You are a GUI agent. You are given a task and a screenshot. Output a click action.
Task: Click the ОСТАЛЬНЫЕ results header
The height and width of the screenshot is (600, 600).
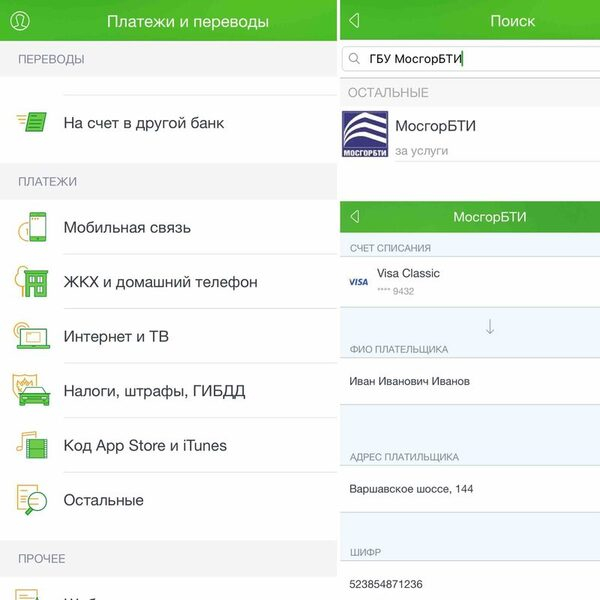click(388, 93)
